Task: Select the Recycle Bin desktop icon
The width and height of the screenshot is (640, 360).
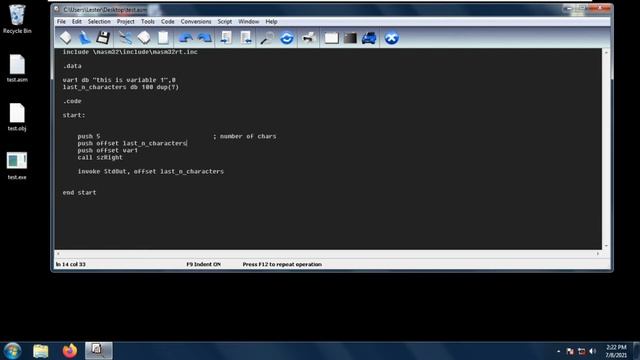Action: 17,19
